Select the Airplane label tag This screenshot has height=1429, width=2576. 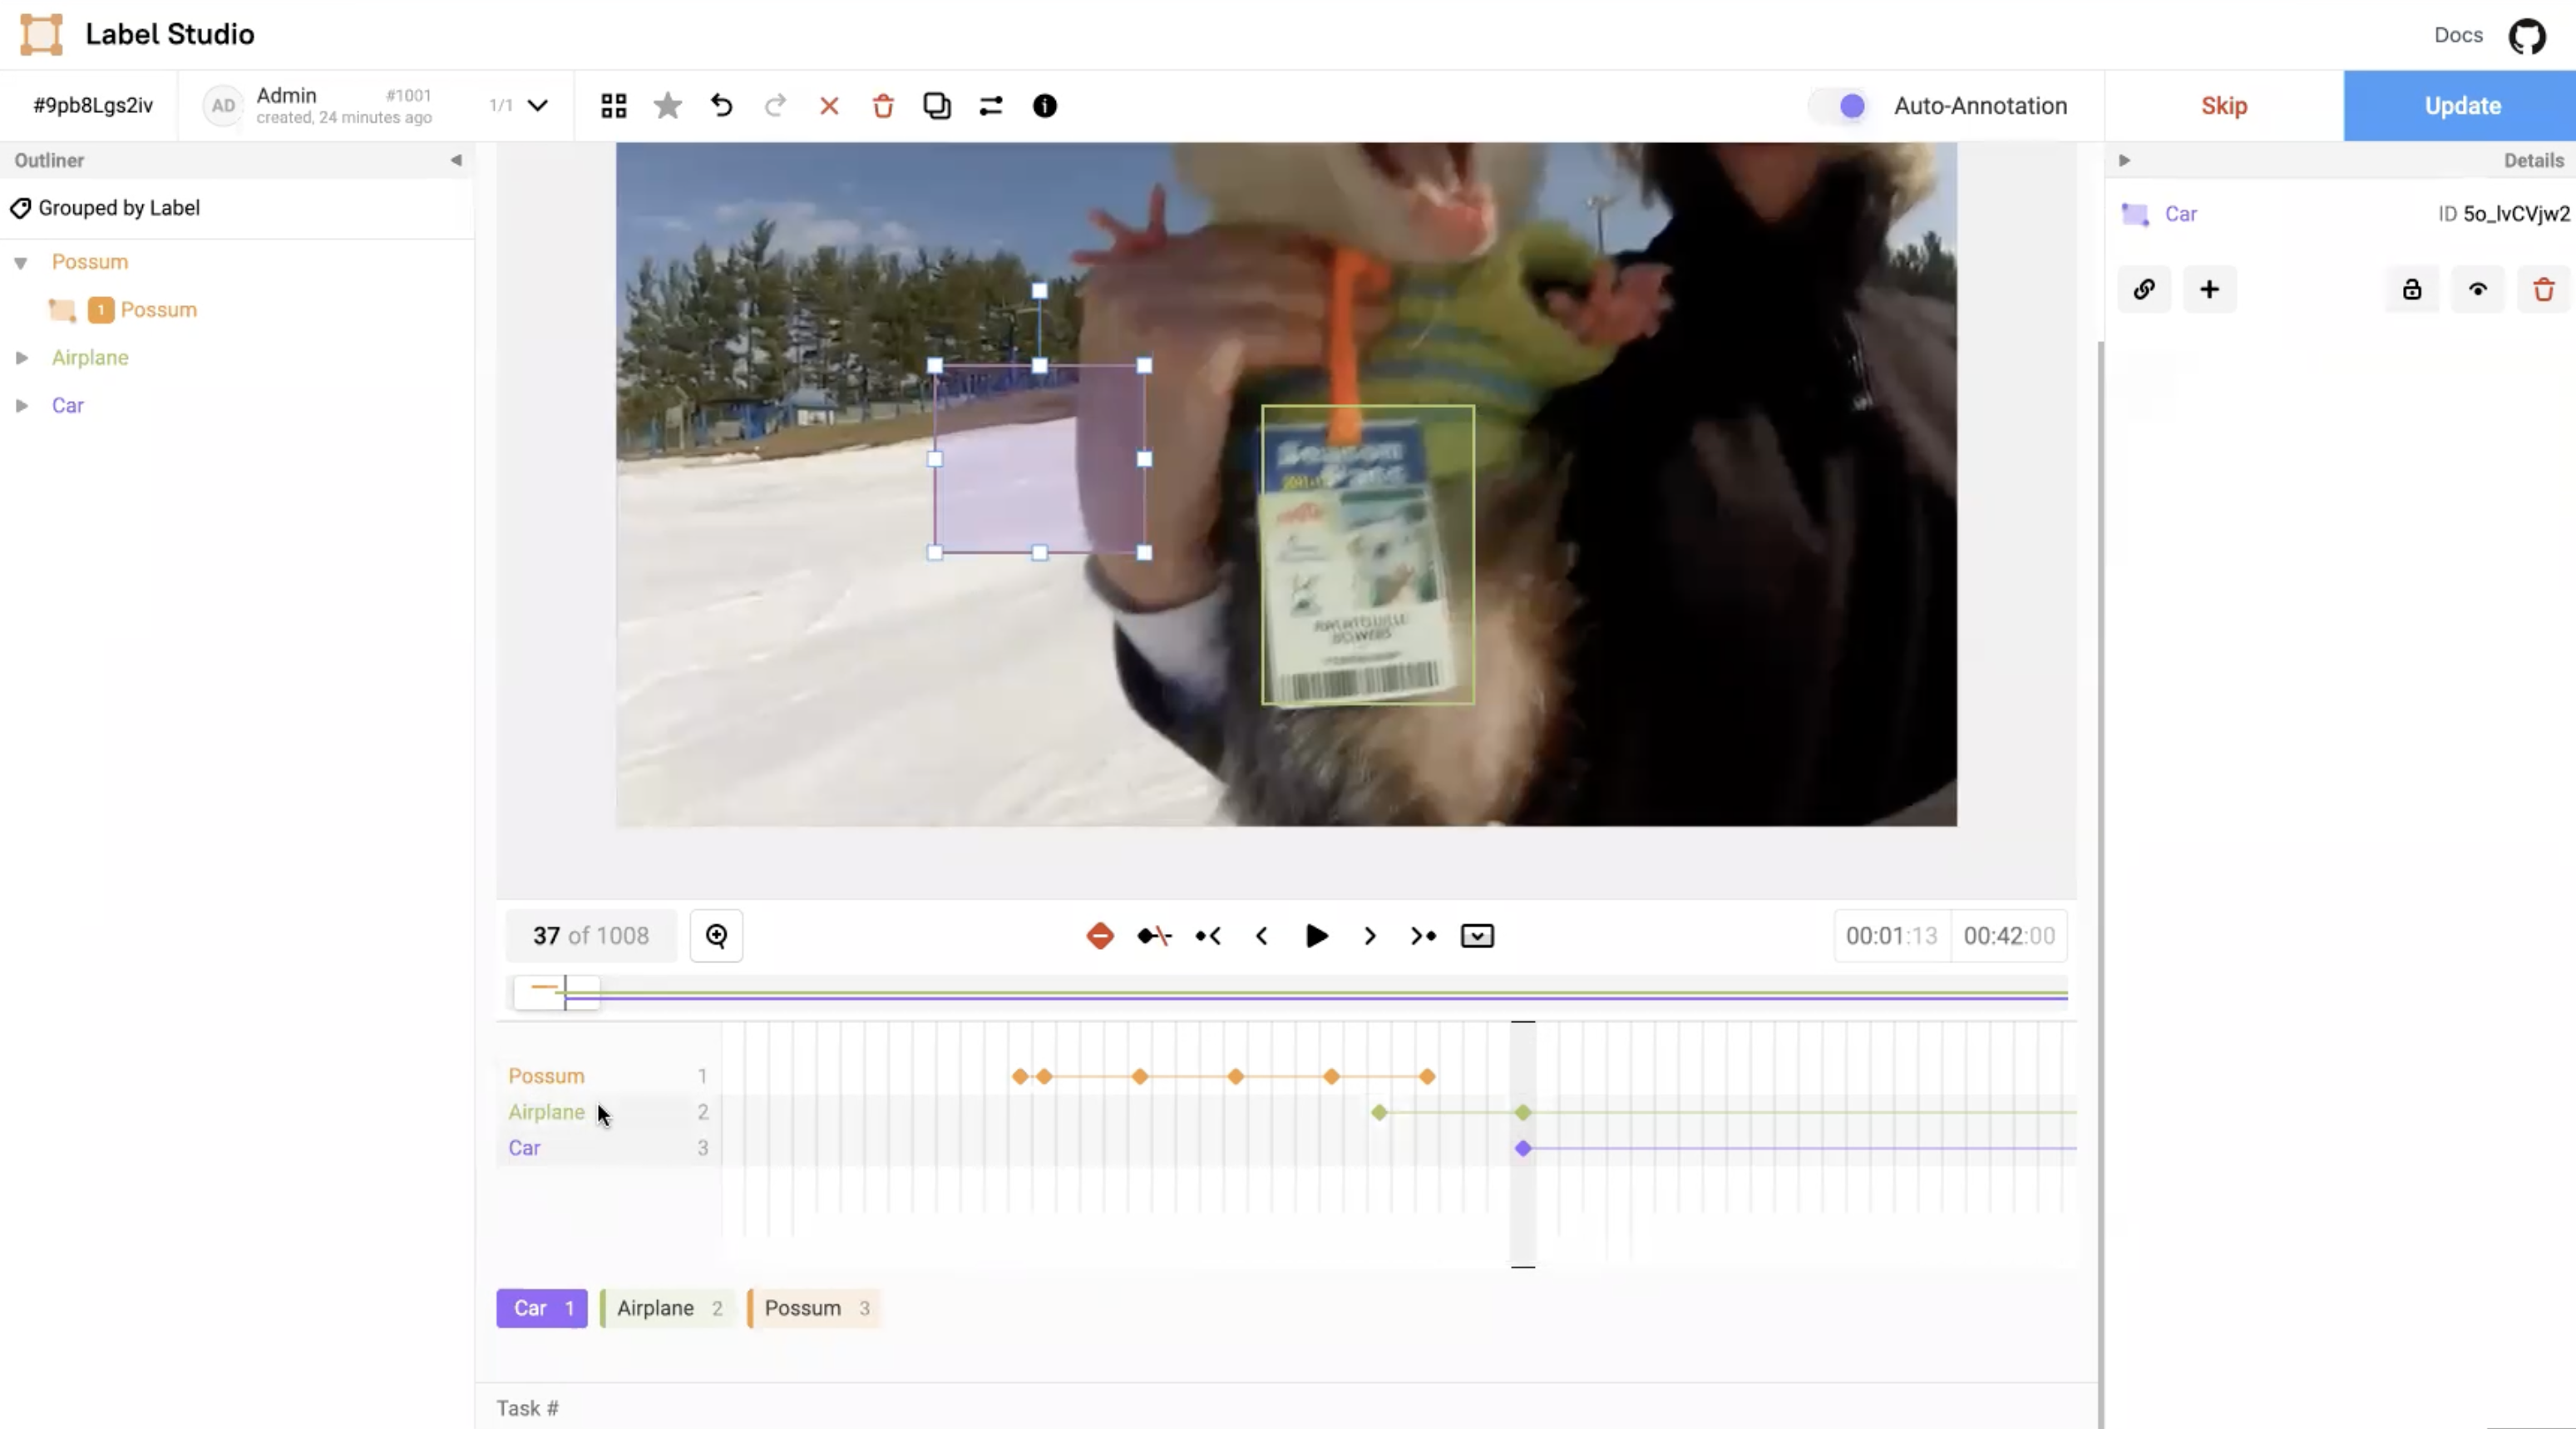pyautogui.click(x=667, y=1308)
